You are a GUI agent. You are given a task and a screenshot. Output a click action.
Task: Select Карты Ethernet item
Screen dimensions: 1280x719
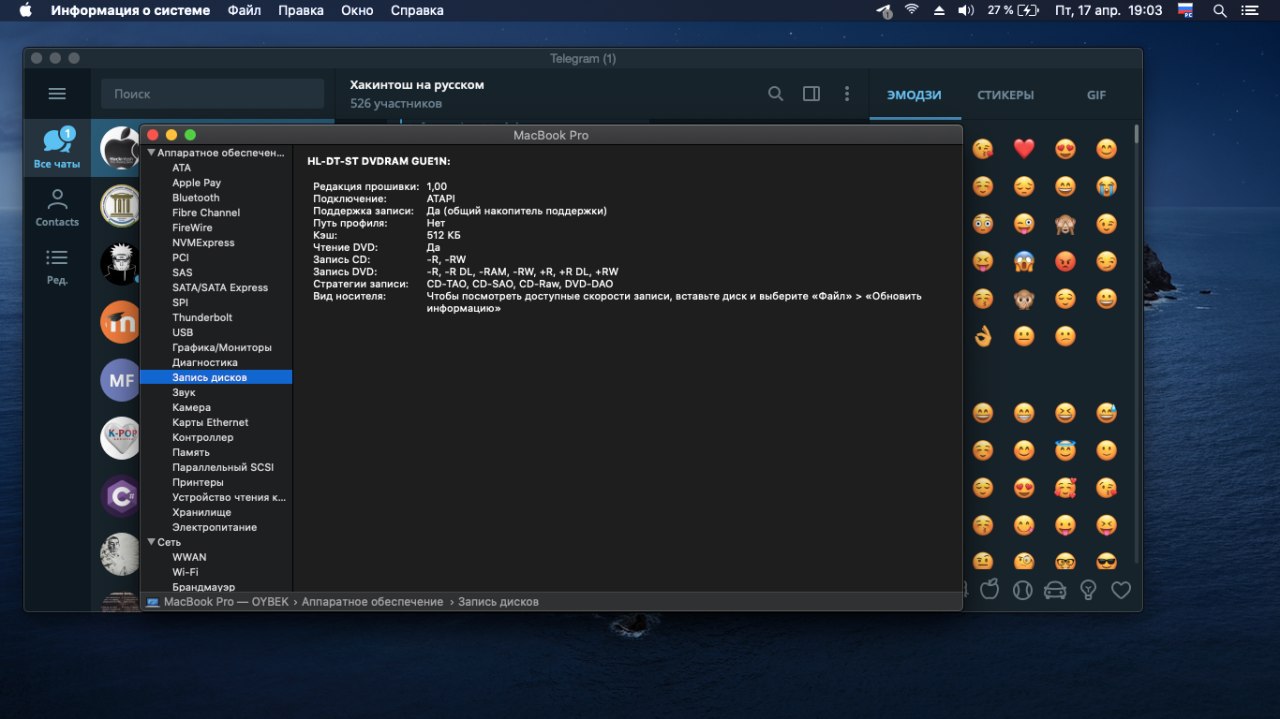tap(210, 423)
